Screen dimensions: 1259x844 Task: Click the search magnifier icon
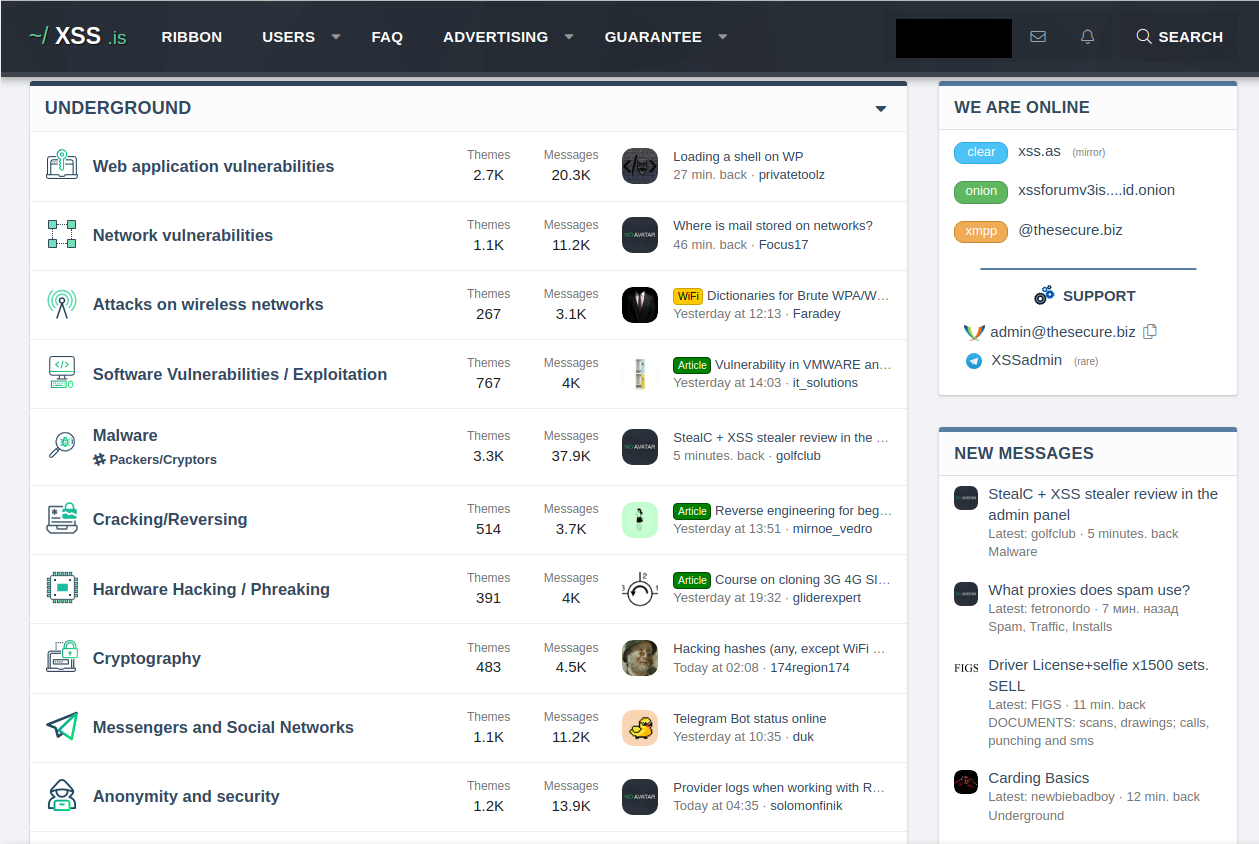[1143, 36]
